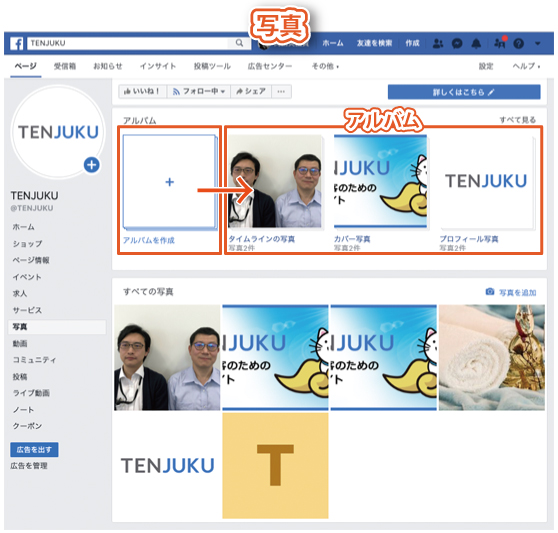Open コミュニティ in the left sidebar
Image resolution: width=558 pixels, height=533 pixels.
pos(35,360)
